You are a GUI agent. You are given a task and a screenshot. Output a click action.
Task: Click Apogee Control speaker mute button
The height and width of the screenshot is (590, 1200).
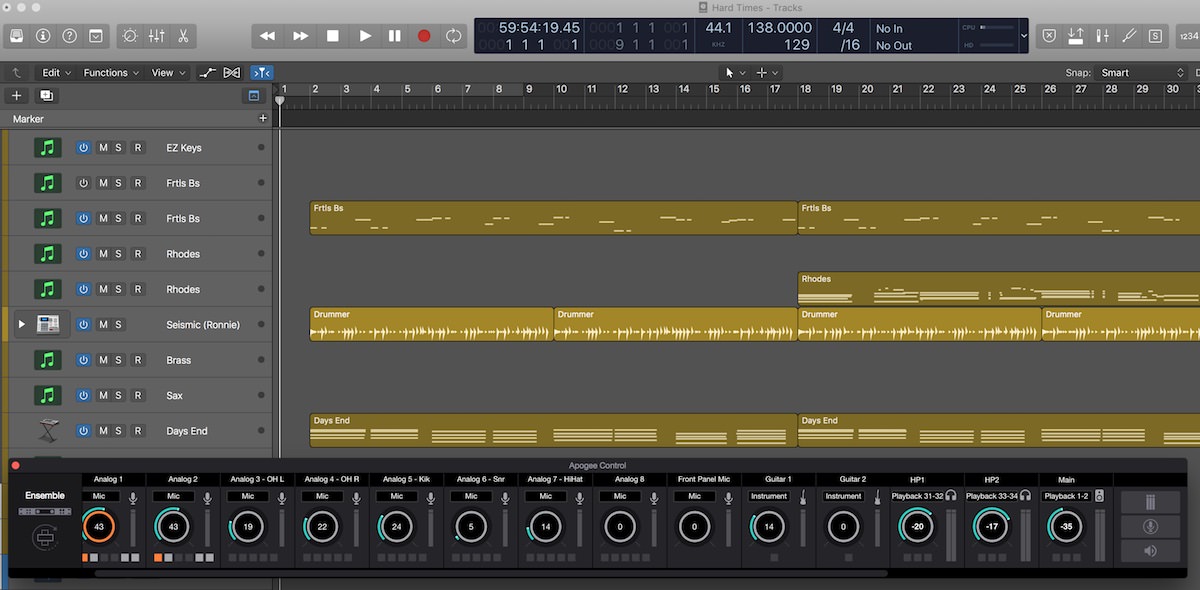tap(1150, 551)
